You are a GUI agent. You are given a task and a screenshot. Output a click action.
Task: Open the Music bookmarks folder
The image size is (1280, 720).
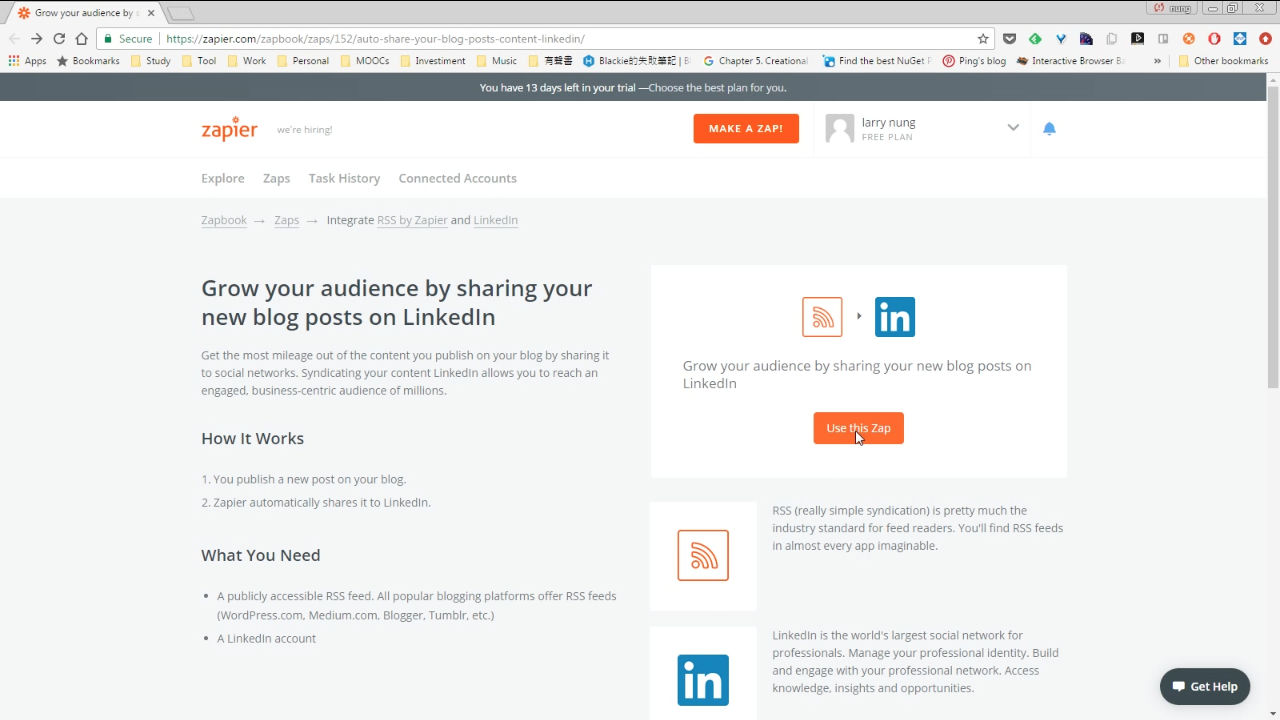coord(496,61)
